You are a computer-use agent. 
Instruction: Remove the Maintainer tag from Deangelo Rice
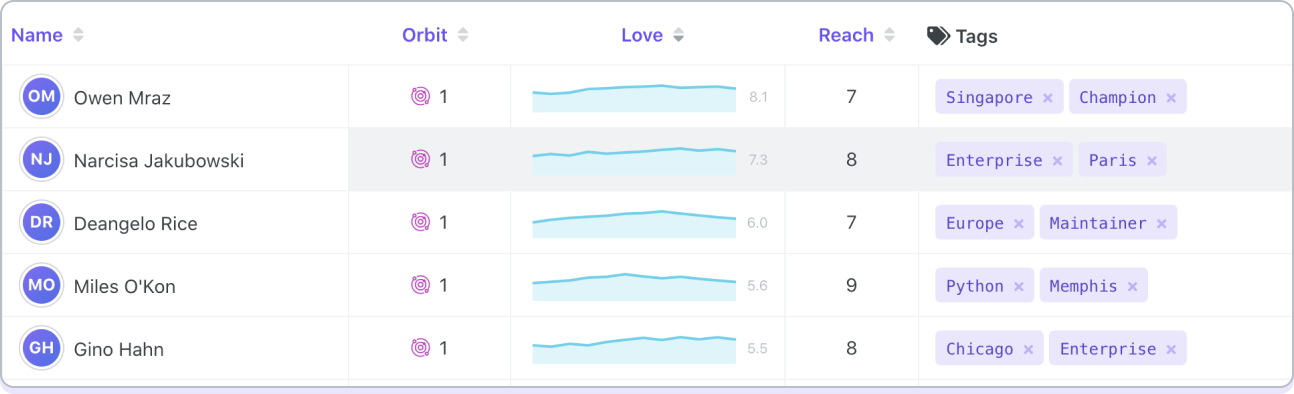pos(1161,224)
